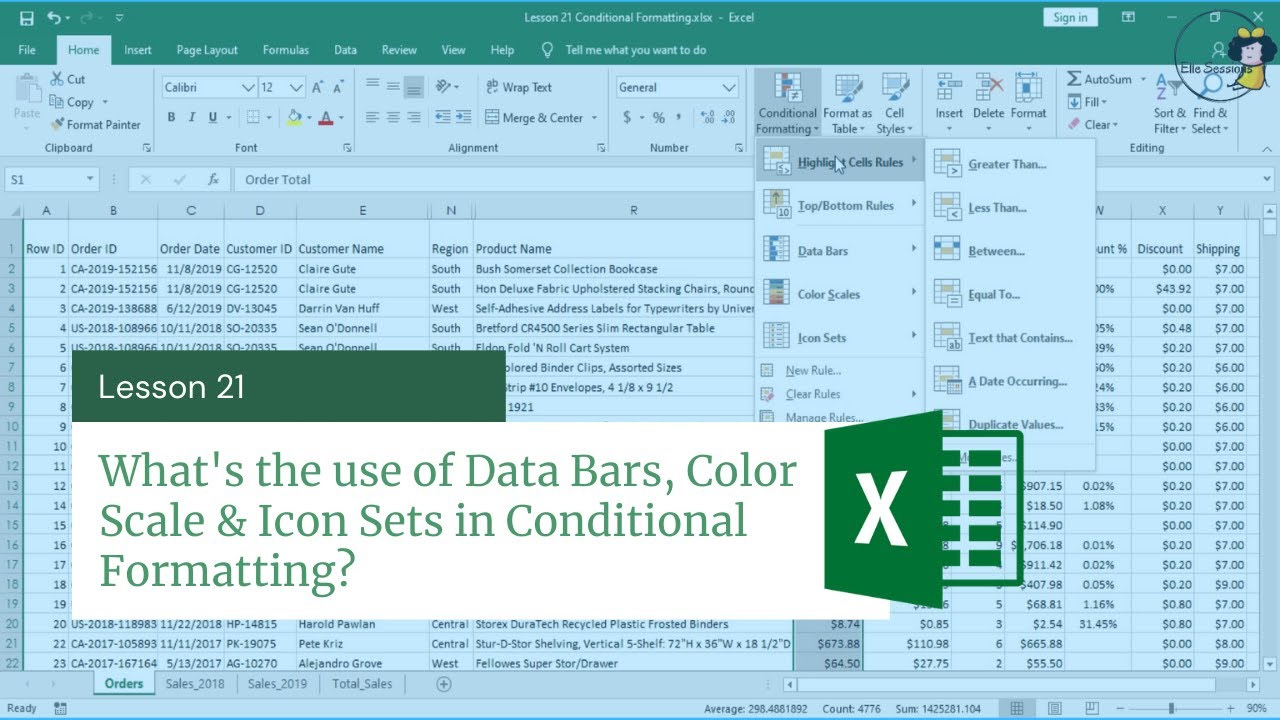Add a new sheet with plus icon
The image size is (1280, 720).
pos(444,684)
